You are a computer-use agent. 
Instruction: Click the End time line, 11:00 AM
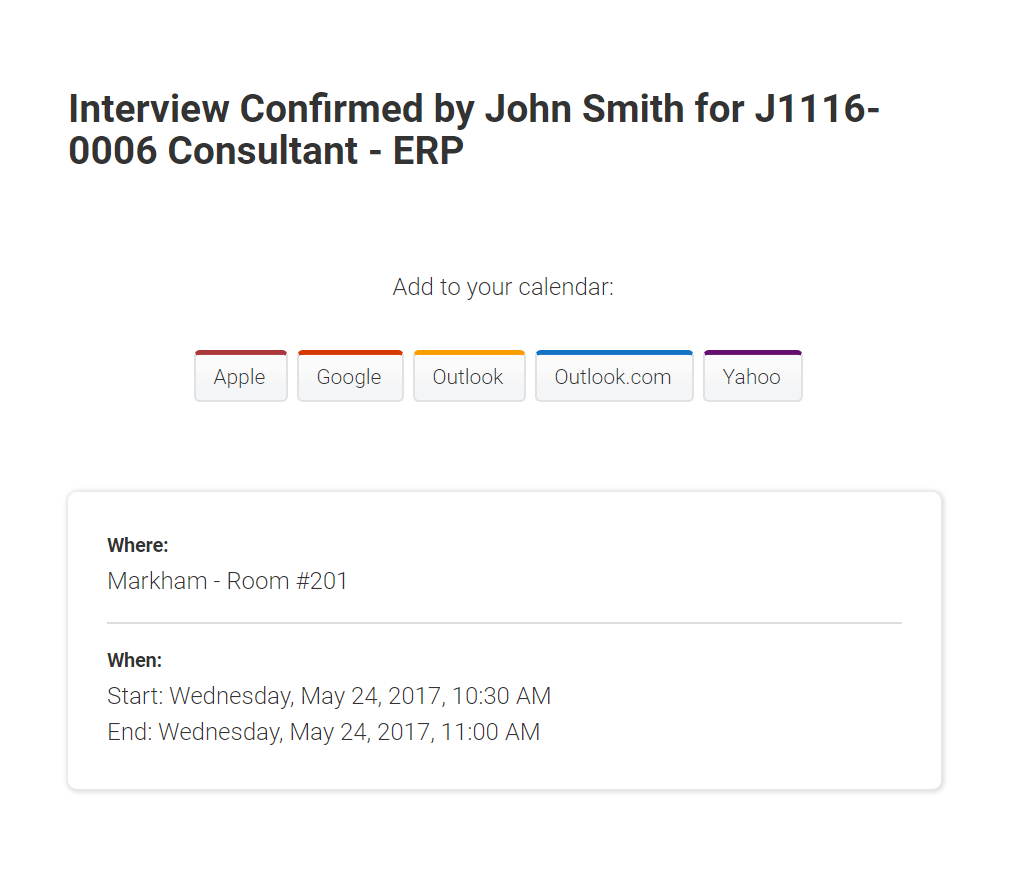pos(323,733)
